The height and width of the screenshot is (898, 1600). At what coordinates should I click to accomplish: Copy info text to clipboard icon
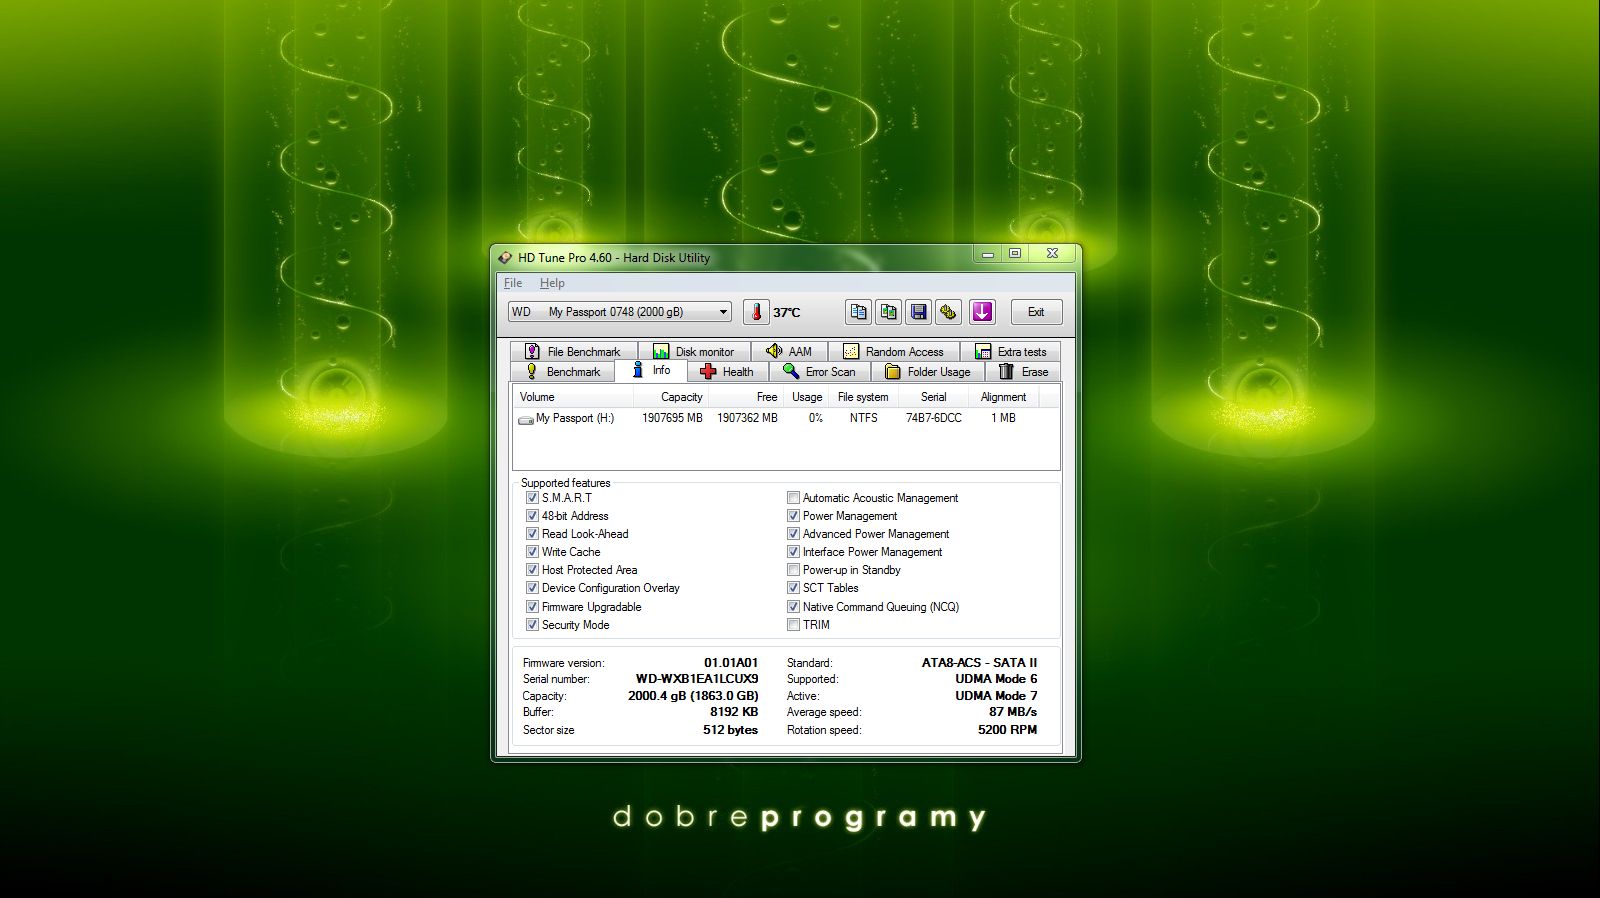click(x=858, y=312)
